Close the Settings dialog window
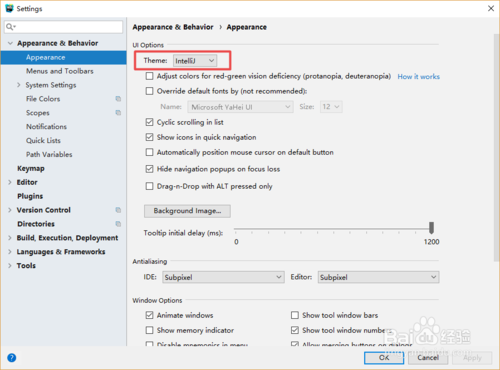This screenshot has width=500, height=370. pyautogui.click(x=491, y=8)
